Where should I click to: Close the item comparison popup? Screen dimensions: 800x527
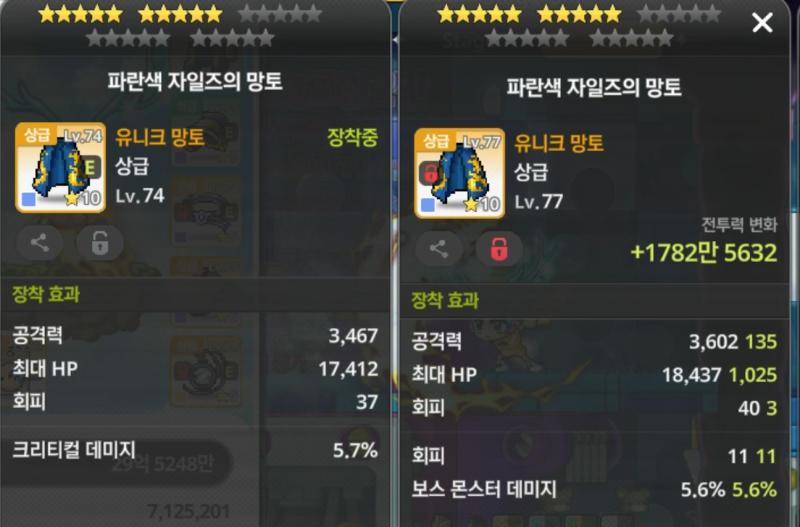(x=762, y=22)
